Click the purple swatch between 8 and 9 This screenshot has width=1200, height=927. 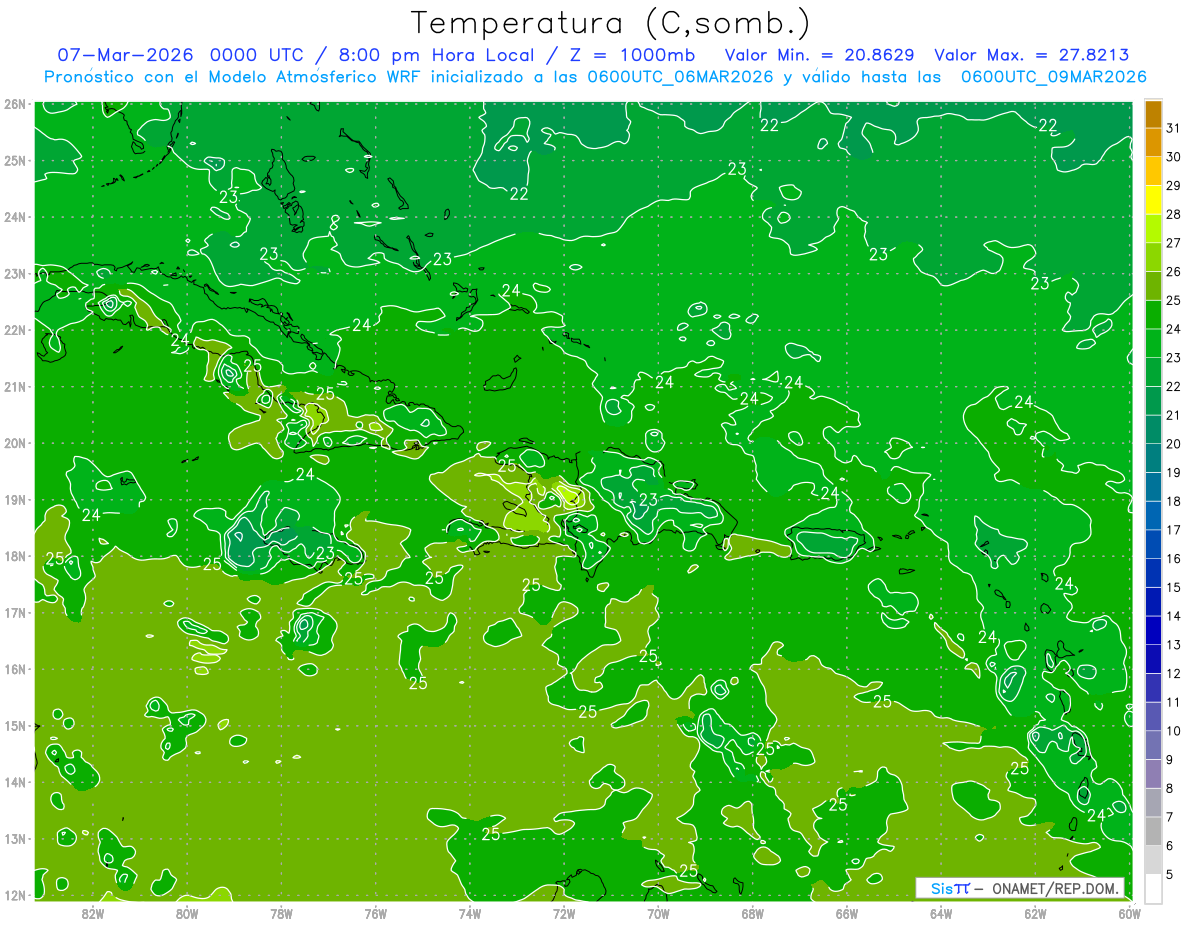[1153, 774]
